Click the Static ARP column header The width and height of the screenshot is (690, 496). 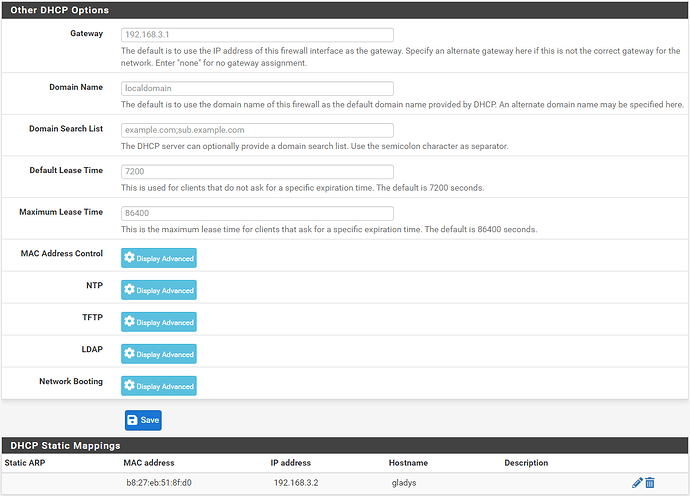point(26,463)
